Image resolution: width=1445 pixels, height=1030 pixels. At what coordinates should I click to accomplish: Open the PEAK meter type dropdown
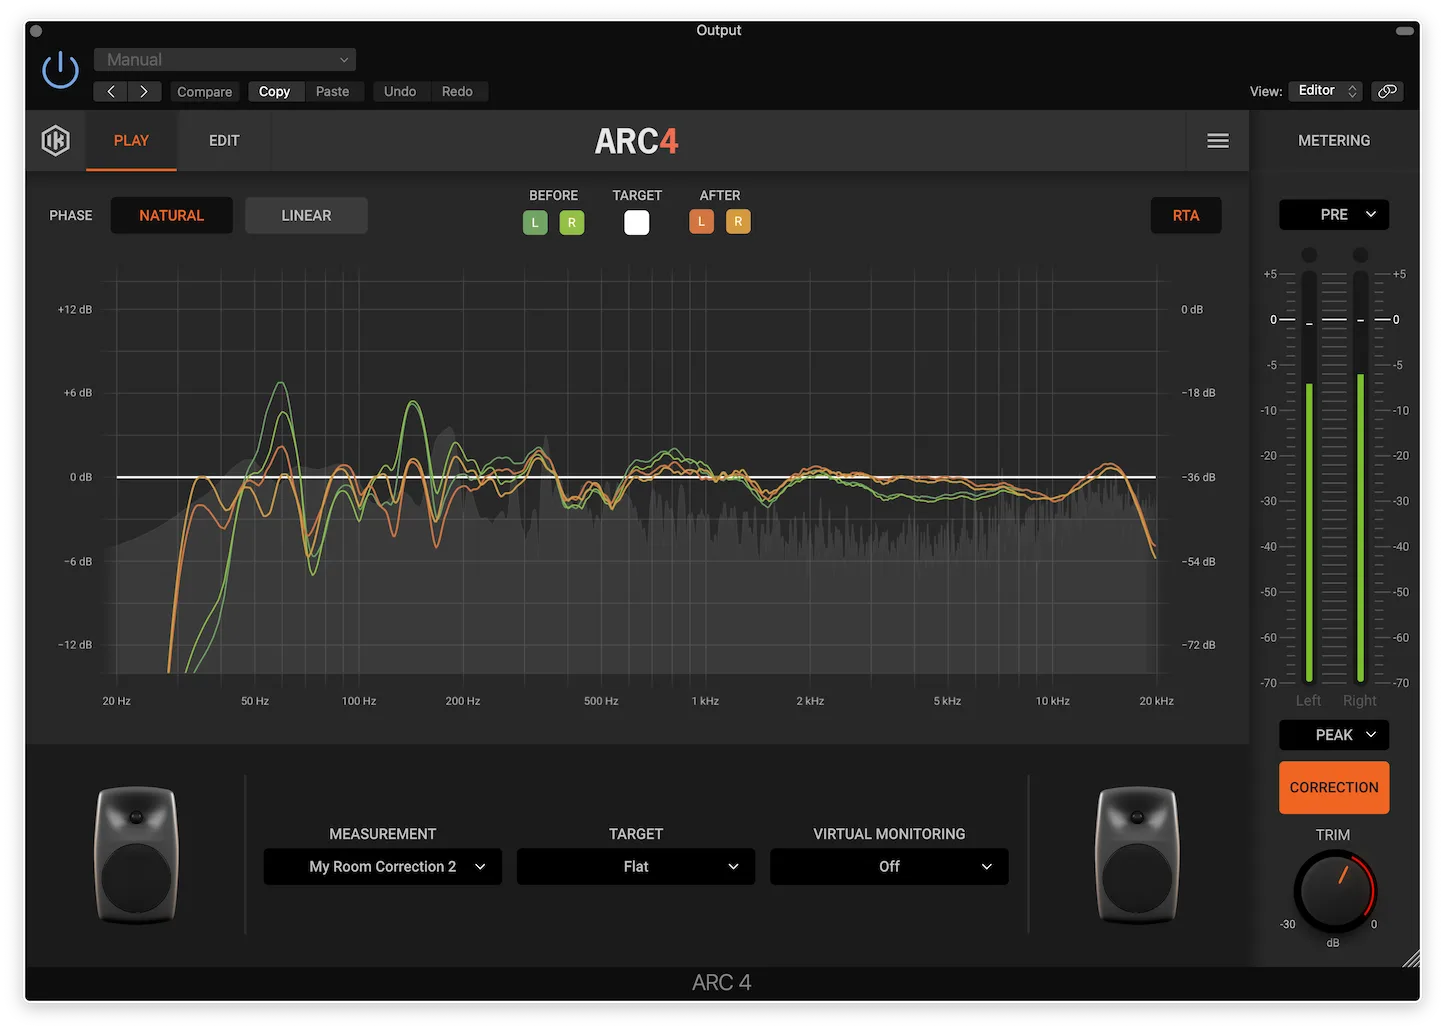tap(1334, 735)
